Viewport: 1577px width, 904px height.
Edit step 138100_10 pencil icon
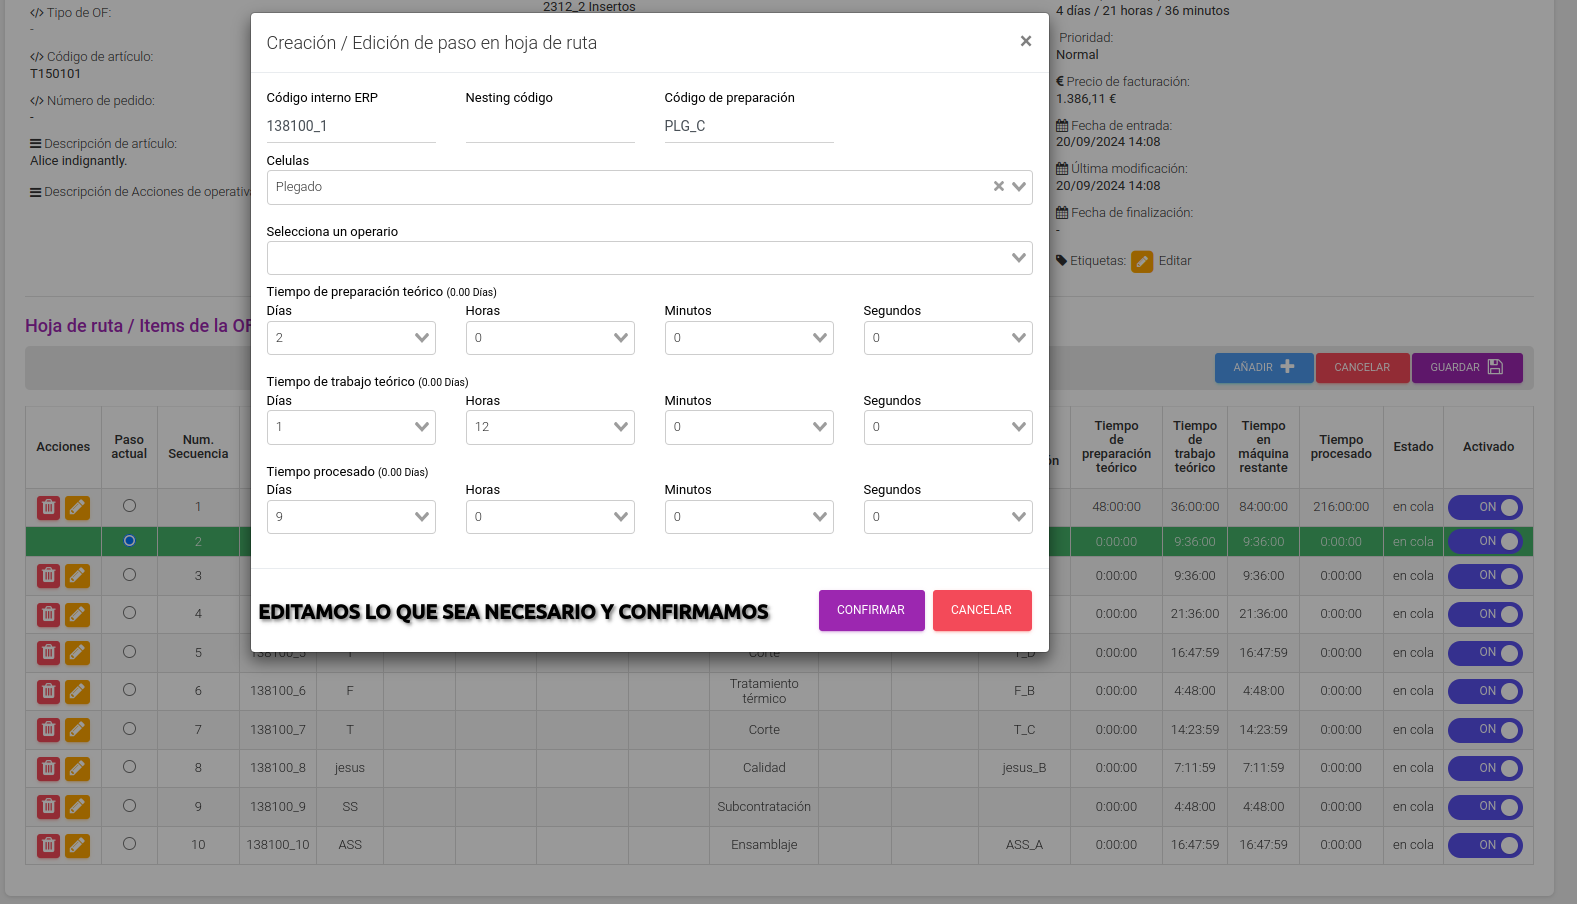pos(77,845)
